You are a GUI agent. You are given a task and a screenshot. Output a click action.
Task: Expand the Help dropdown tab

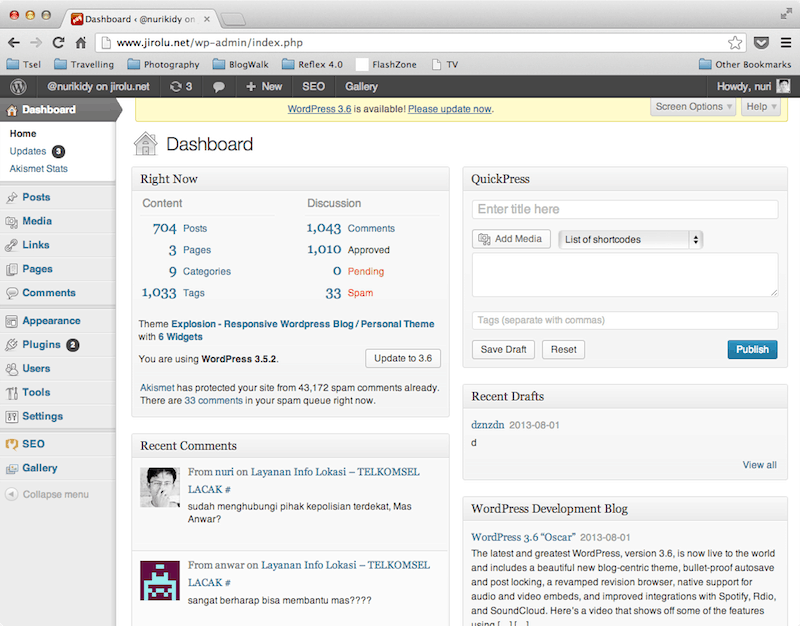click(760, 107)
